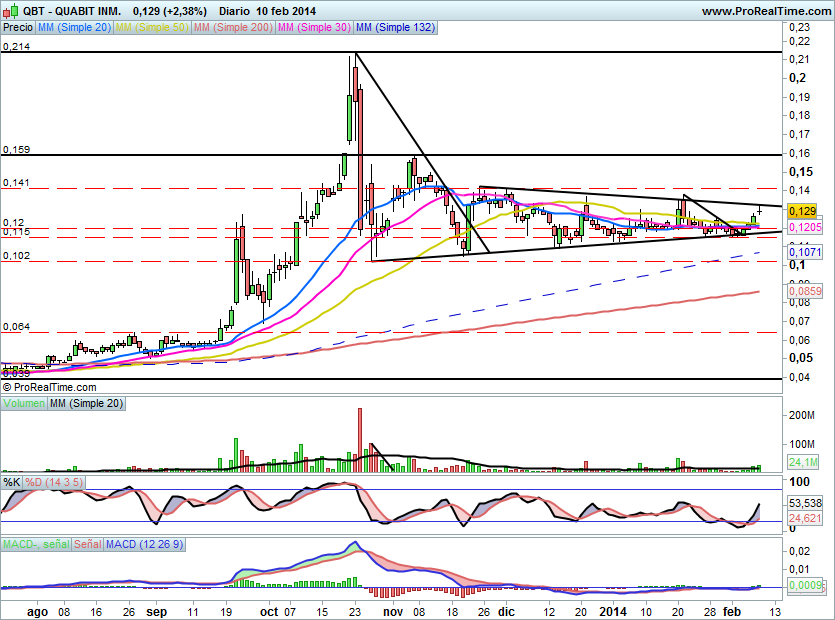Click the 53,538 stochastic value tag

pos(805,503)
